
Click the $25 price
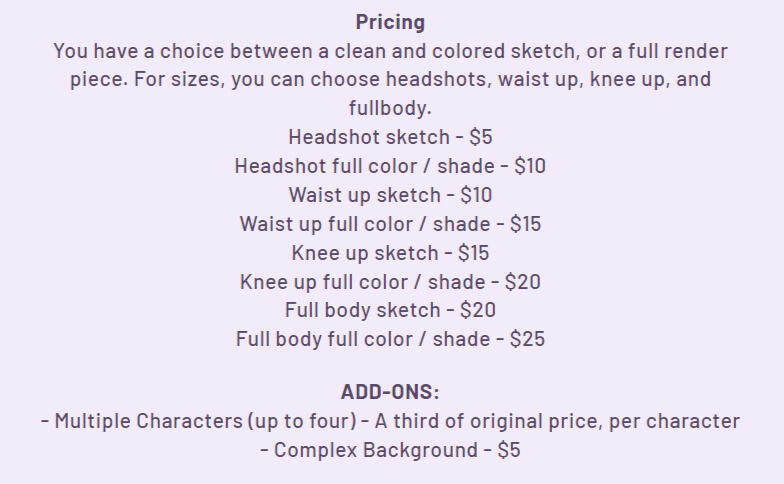[x=527, y=339]
